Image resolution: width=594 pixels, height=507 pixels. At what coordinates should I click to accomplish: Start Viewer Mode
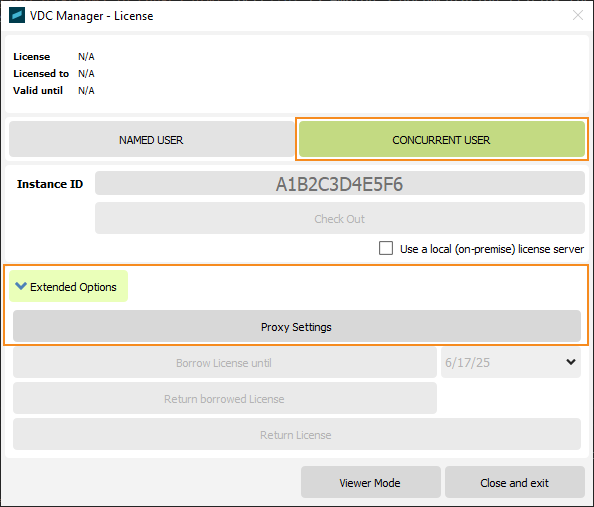pyautogui.click(x=370, y=482)
